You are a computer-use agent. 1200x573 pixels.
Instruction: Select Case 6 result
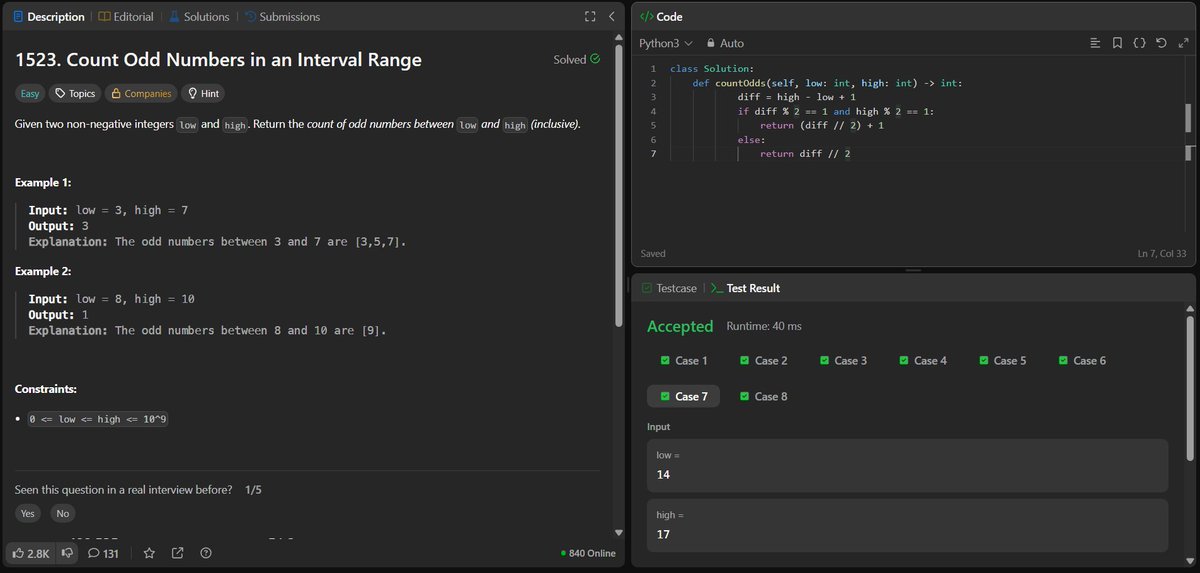pos(1083,360)
